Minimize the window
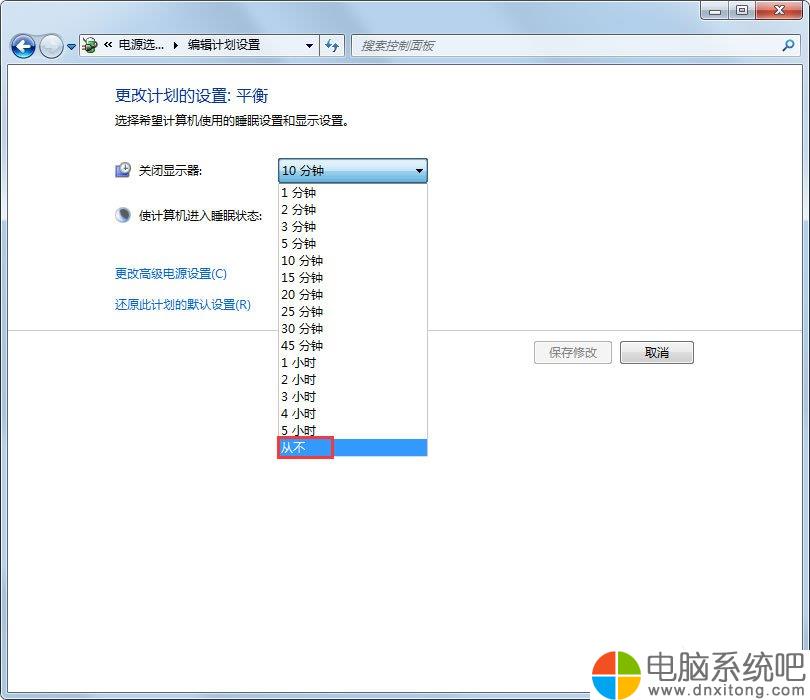 pyautogui.click(x=715, y=10)
